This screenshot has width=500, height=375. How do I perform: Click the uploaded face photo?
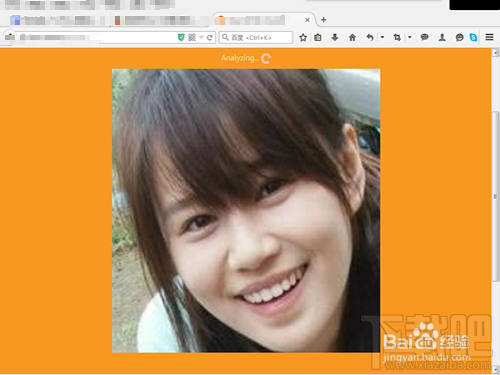[246, 211]
